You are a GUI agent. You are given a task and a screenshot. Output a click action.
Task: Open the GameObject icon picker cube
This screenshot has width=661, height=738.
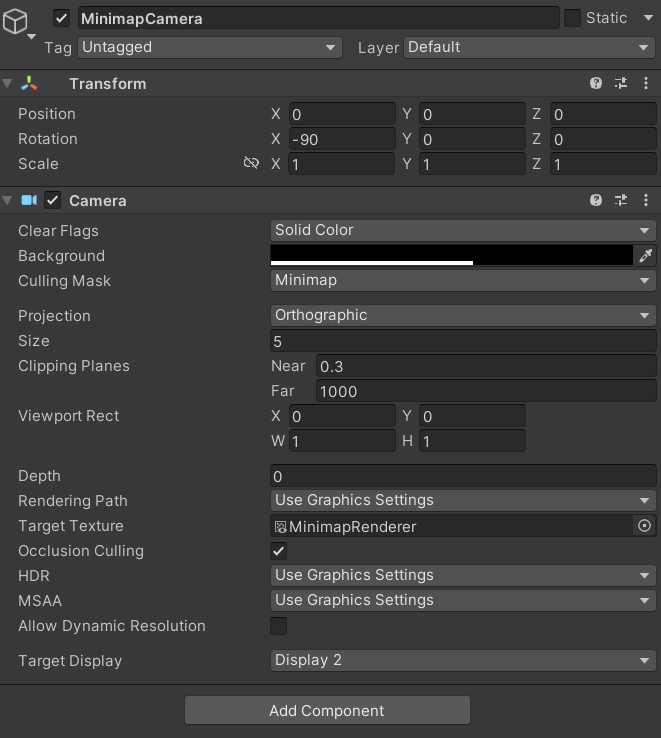coord(15,21)
